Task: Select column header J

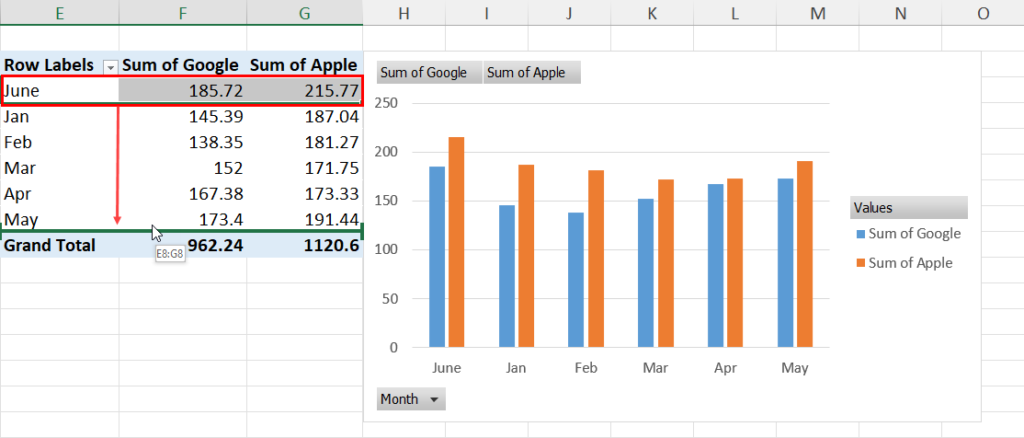Action: [569, 12]
